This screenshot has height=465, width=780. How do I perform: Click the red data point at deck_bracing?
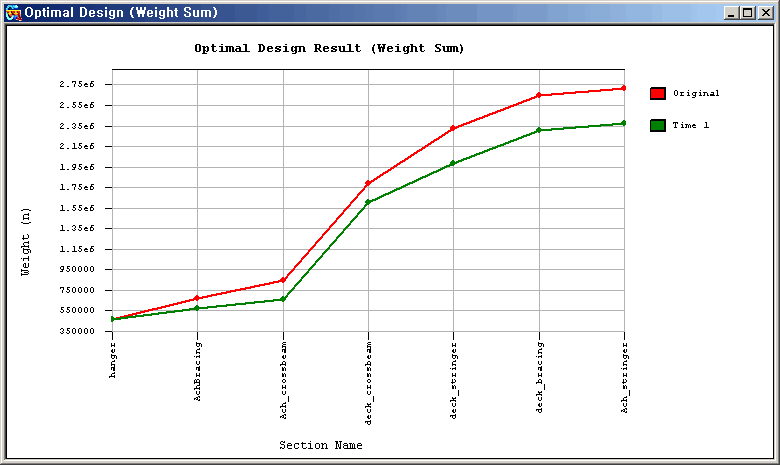(x=539, y=95)
